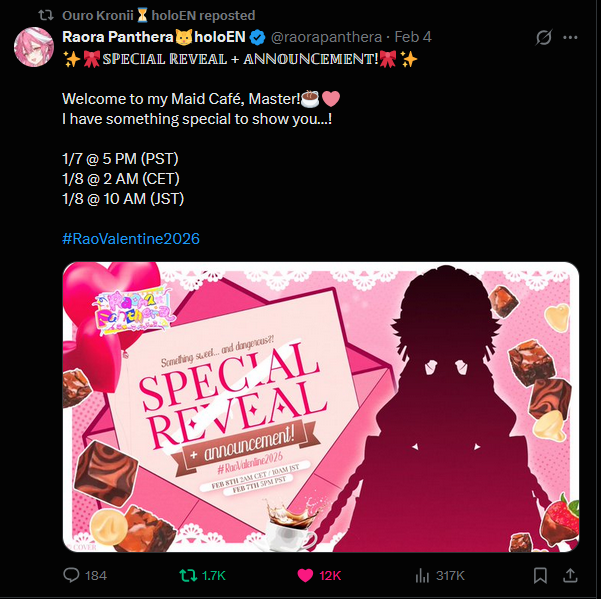Viewport: 601px width, 599px height.
Task: Click the 1.7K reposts count
Action: point(213,576)
